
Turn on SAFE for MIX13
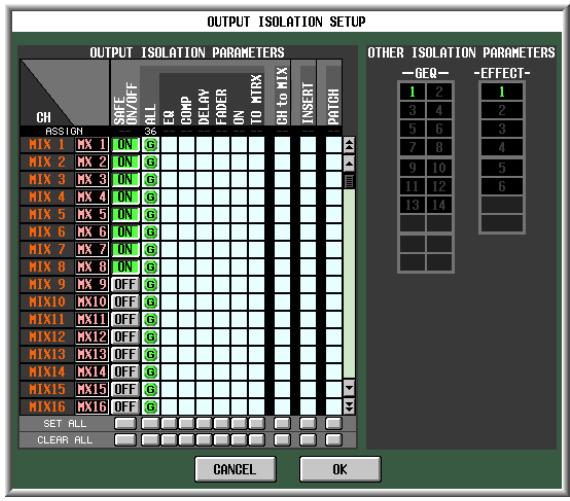point(125,354)
